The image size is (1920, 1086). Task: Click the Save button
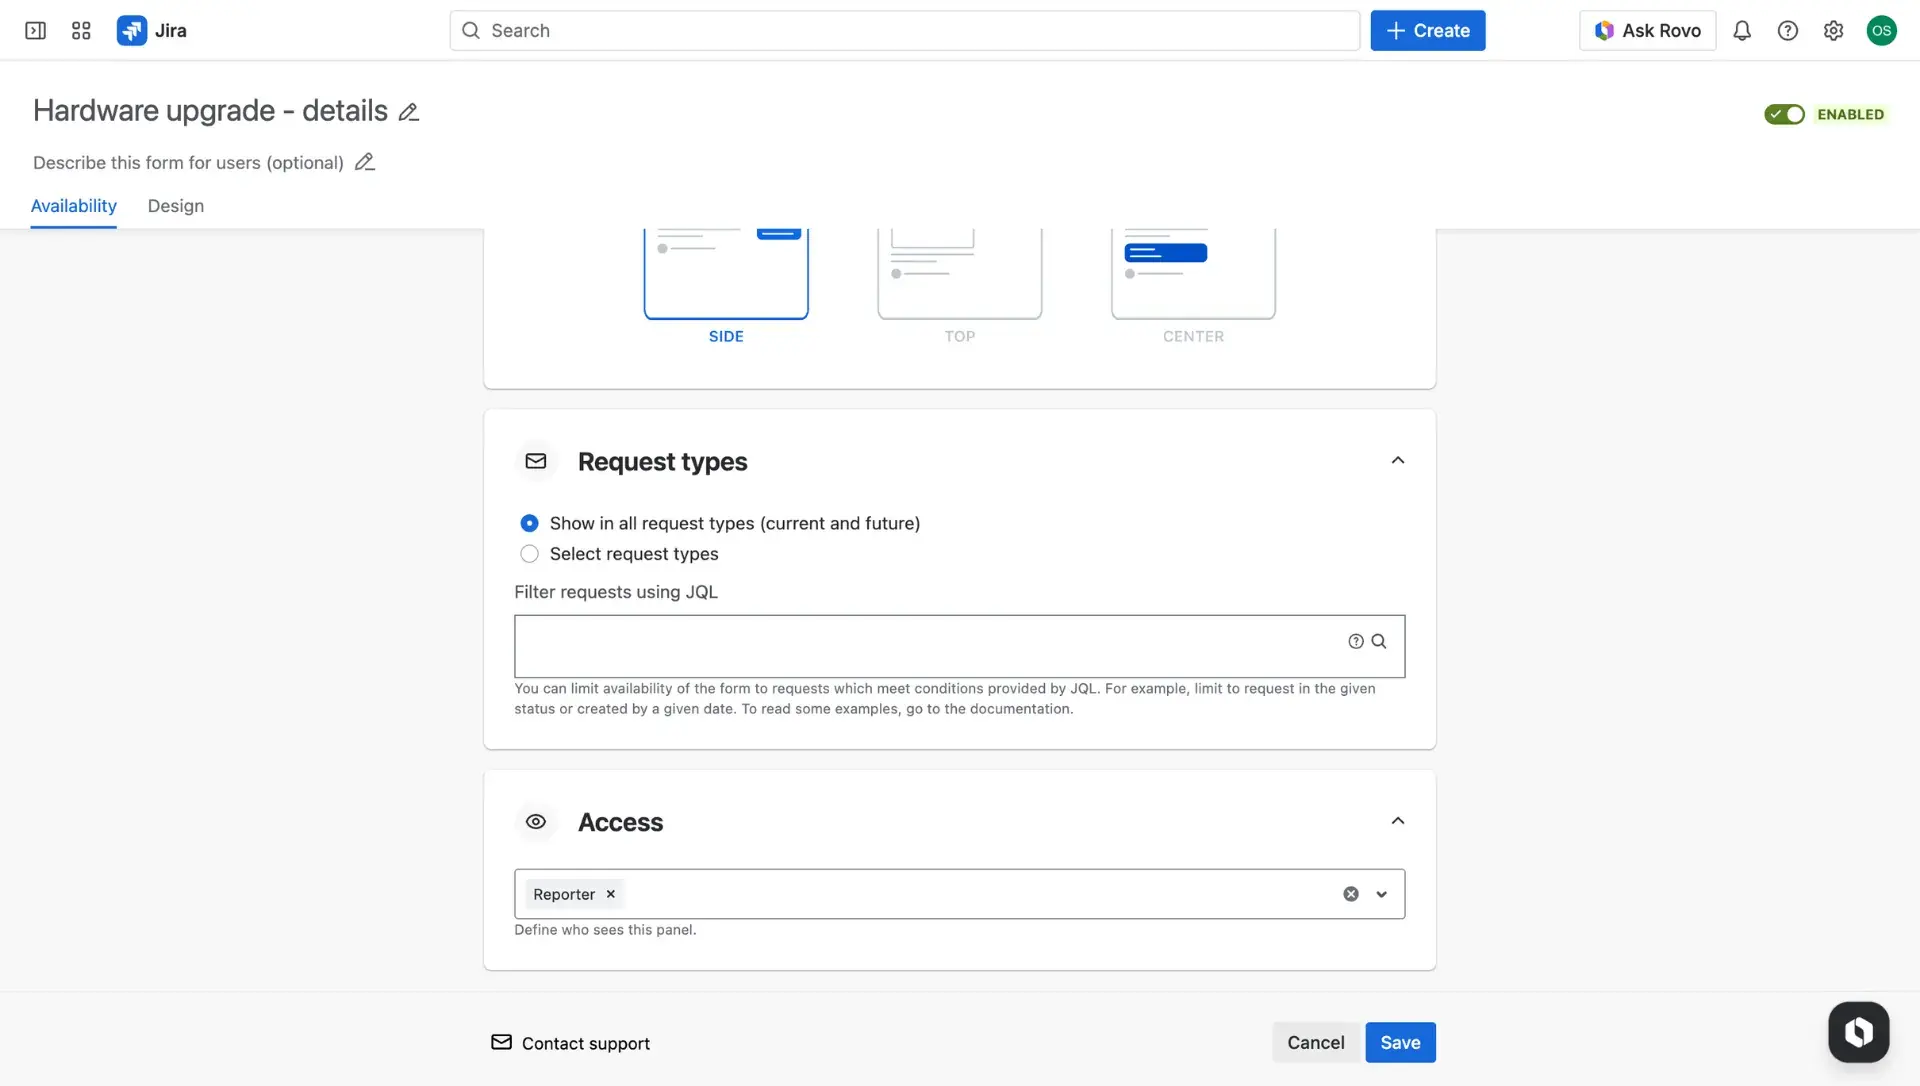coord(1399,1041)
